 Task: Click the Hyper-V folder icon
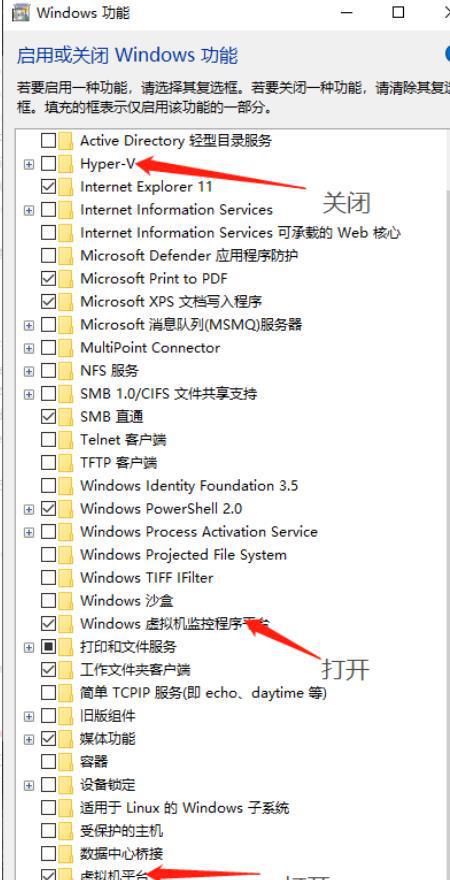pos(66,163)
